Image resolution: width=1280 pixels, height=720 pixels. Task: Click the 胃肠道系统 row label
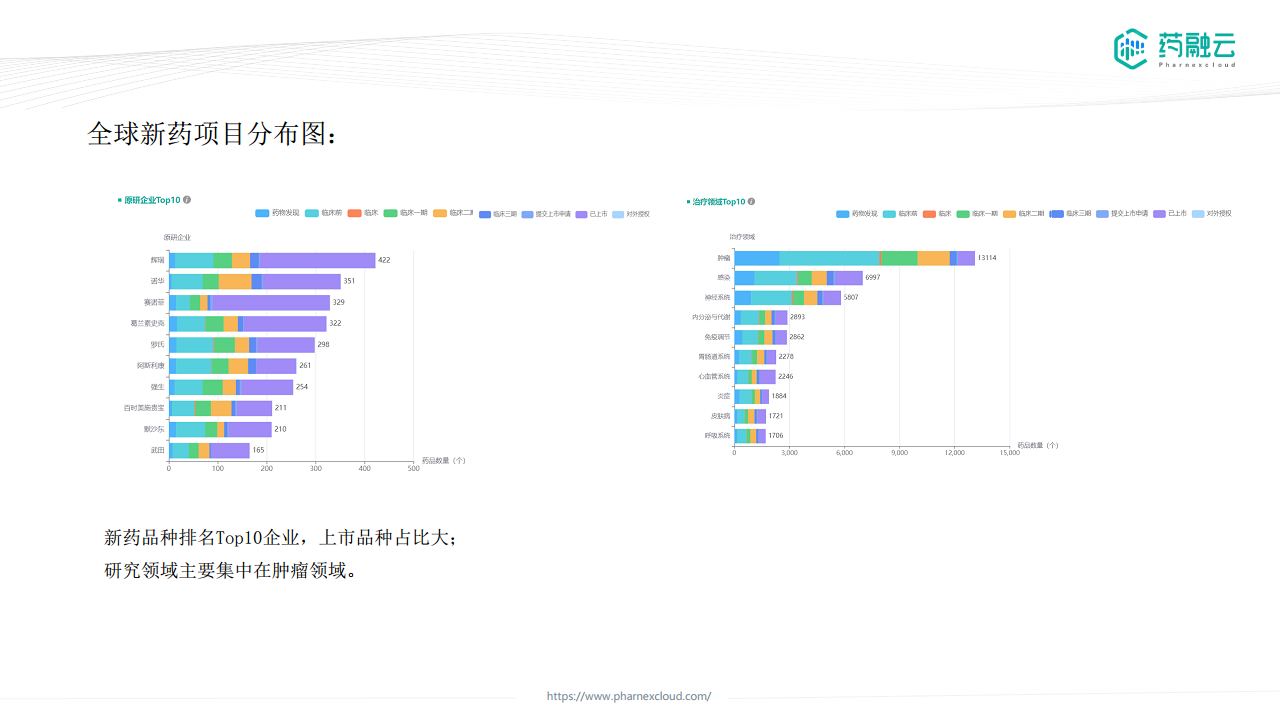tap(714, 357)
